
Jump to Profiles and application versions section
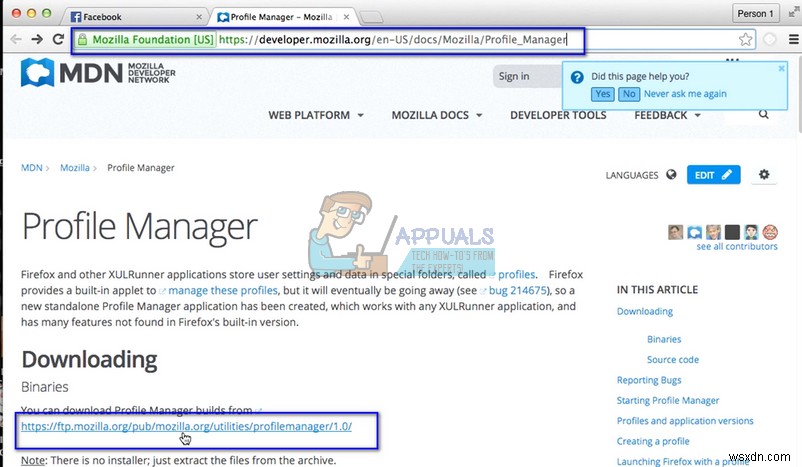[x=685, y=421]
